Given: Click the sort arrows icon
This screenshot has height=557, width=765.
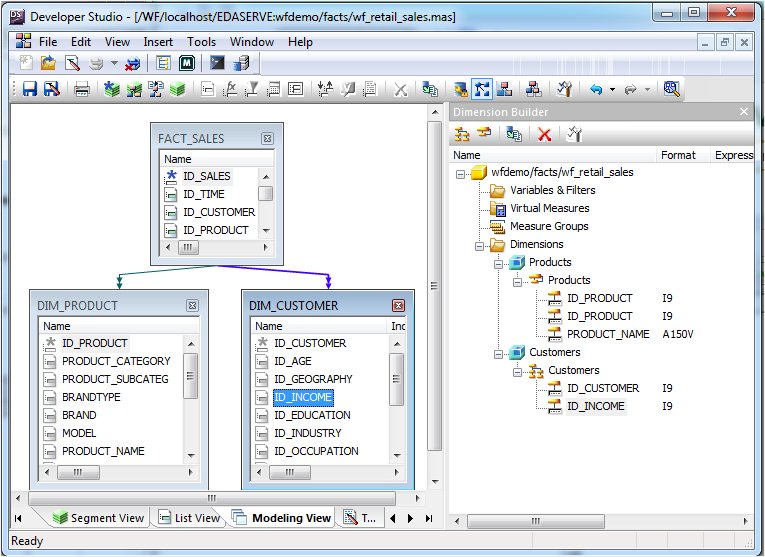Looking at the screenshot, I should pyautogui.click(x=325, y=89).
